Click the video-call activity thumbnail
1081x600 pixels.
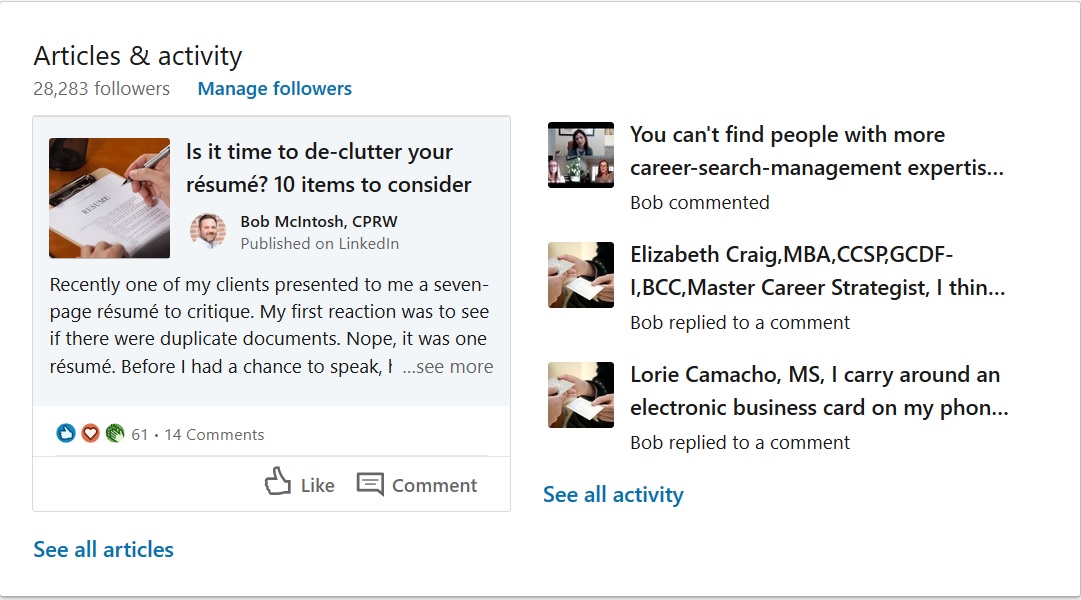coord(580,154)
